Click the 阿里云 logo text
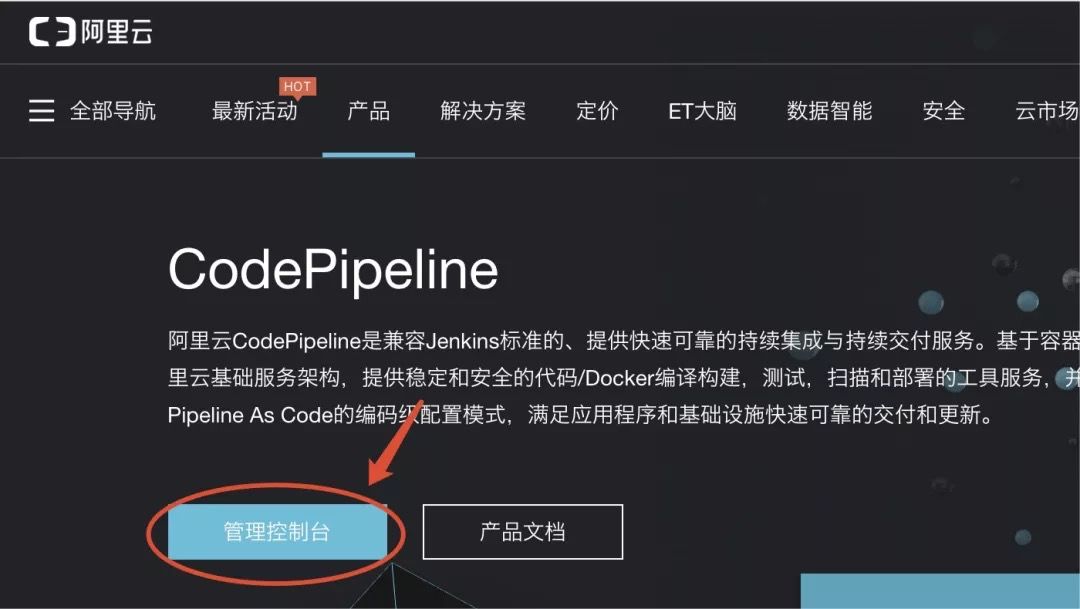 tap(117, 32)
